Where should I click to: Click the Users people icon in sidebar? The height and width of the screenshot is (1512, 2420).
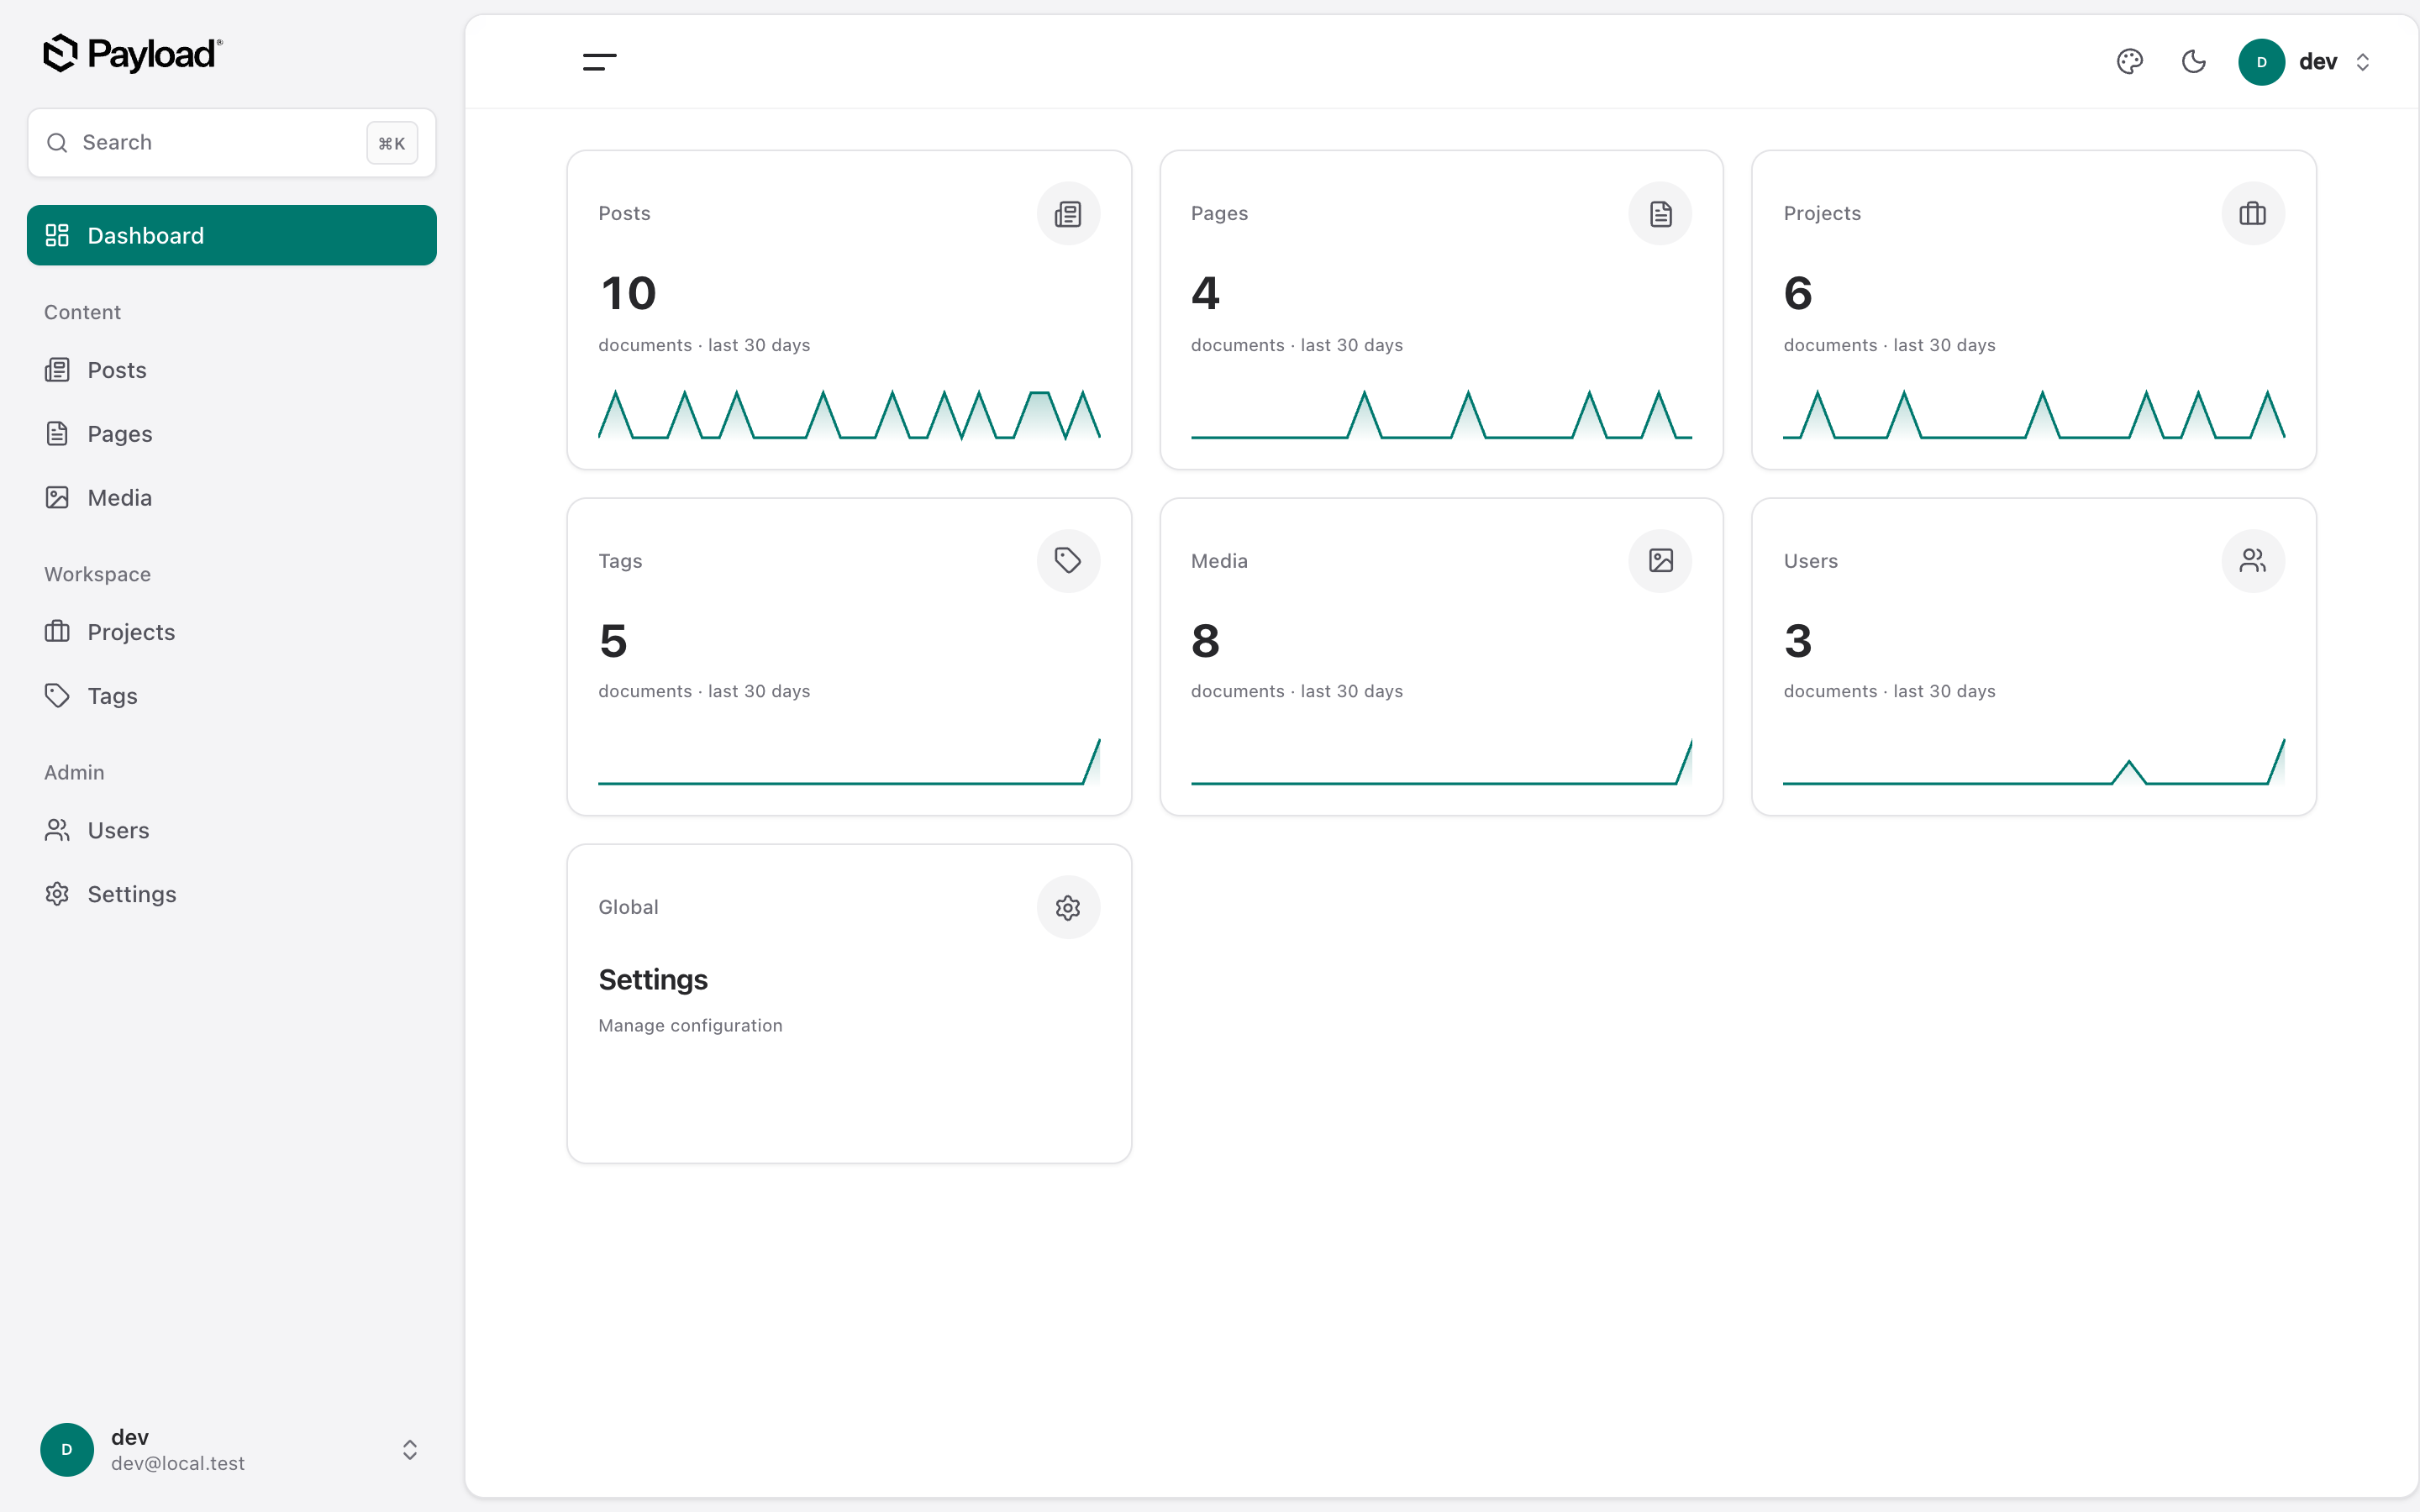click(57, 830)
